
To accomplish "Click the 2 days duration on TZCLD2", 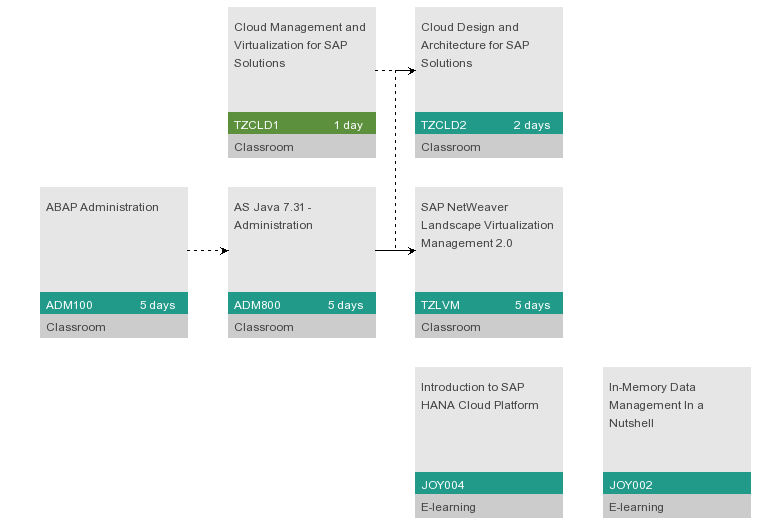I will pos(531,125).
